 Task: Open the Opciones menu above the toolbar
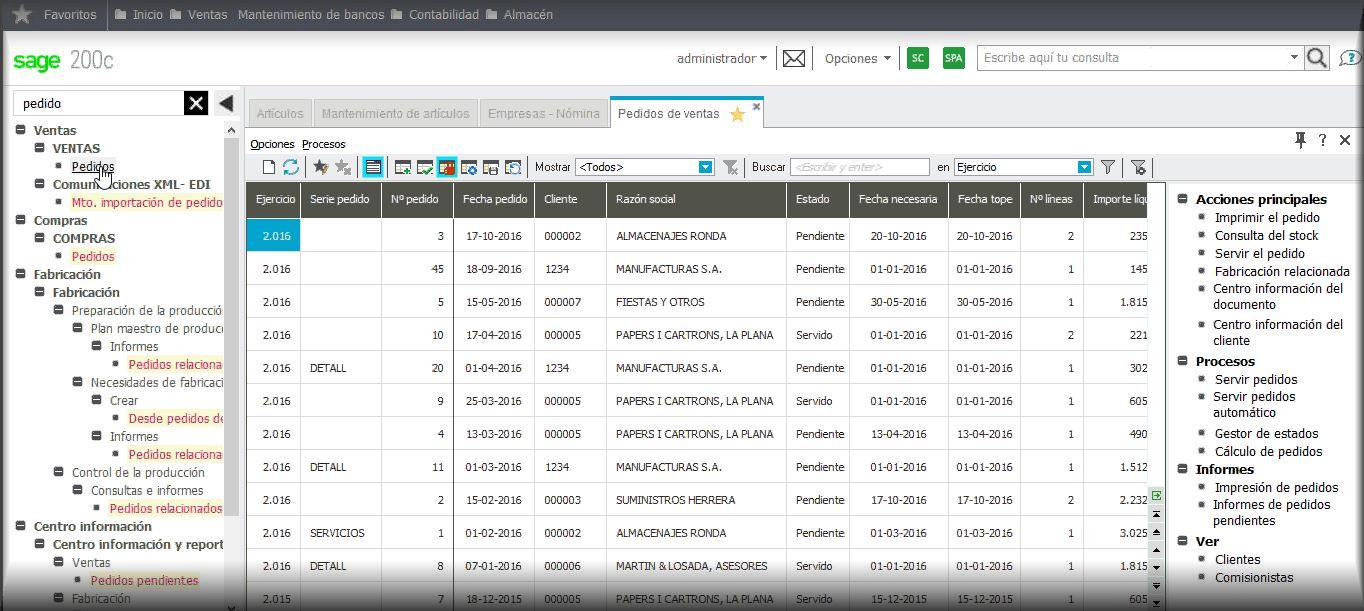pyautogui.click(x=272, y=144)
